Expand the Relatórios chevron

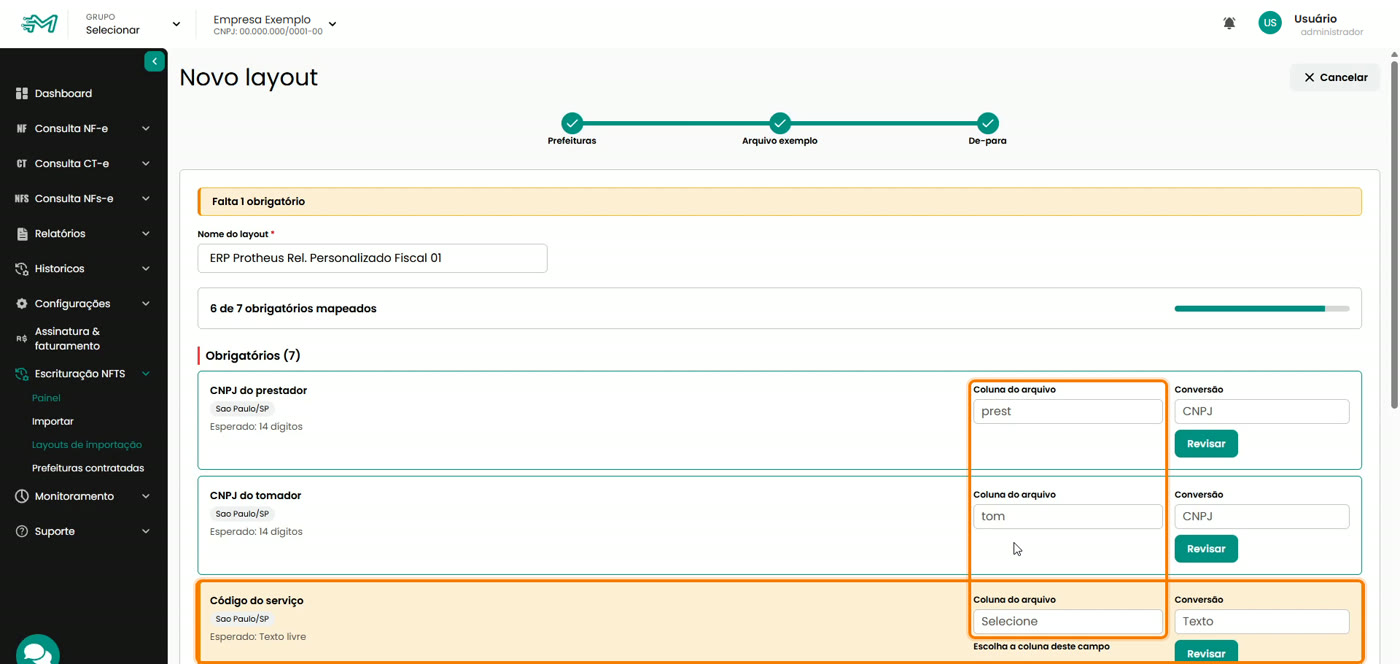(146, 234)
